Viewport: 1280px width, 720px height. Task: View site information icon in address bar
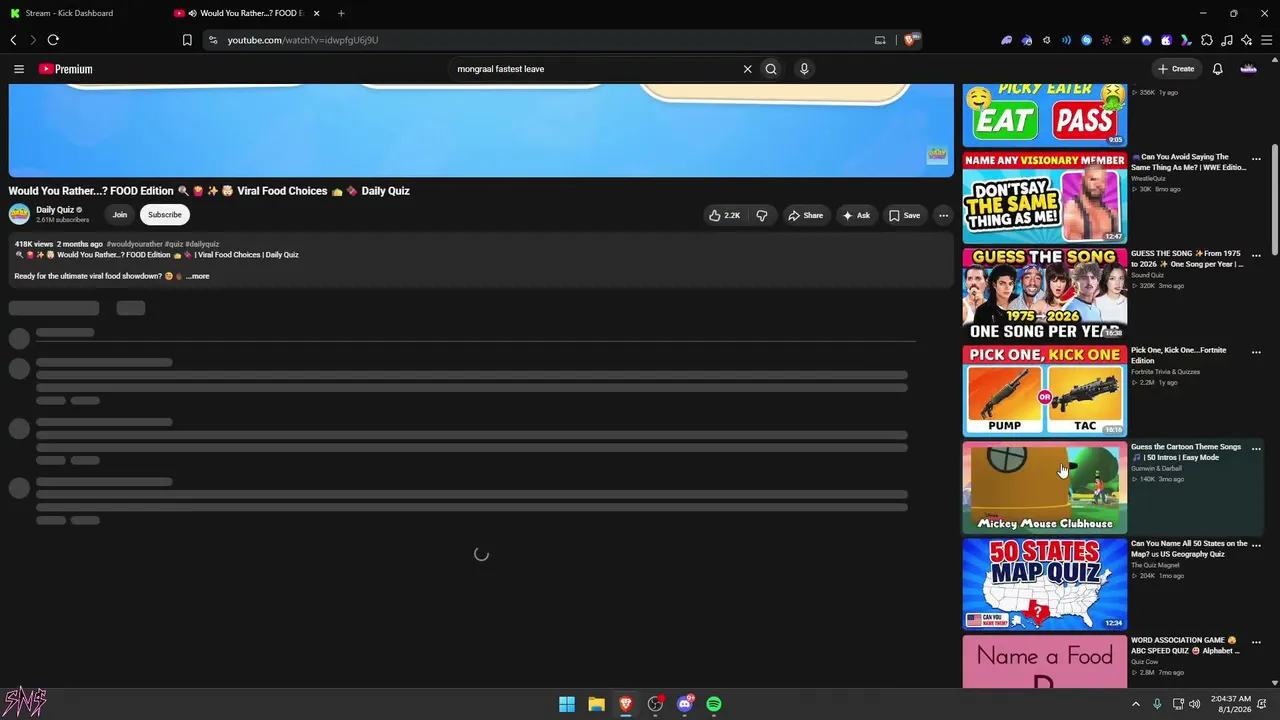click(212, 40)
